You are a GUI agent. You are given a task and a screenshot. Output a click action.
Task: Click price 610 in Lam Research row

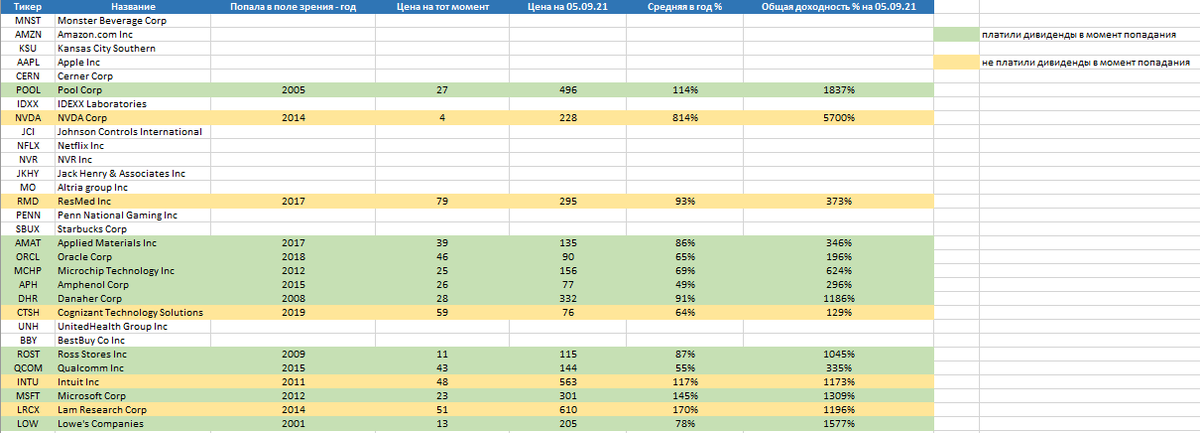[x=567, y=411]
